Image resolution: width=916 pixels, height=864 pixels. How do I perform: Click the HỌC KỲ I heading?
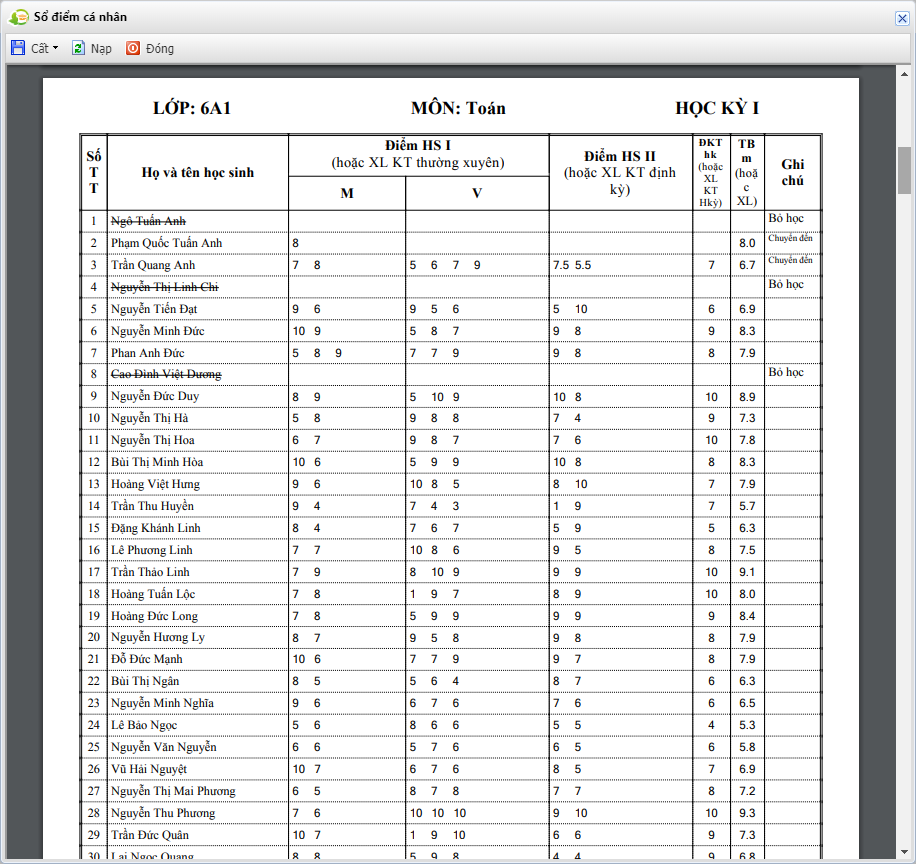pyautogui.click(x=717, y=108)
